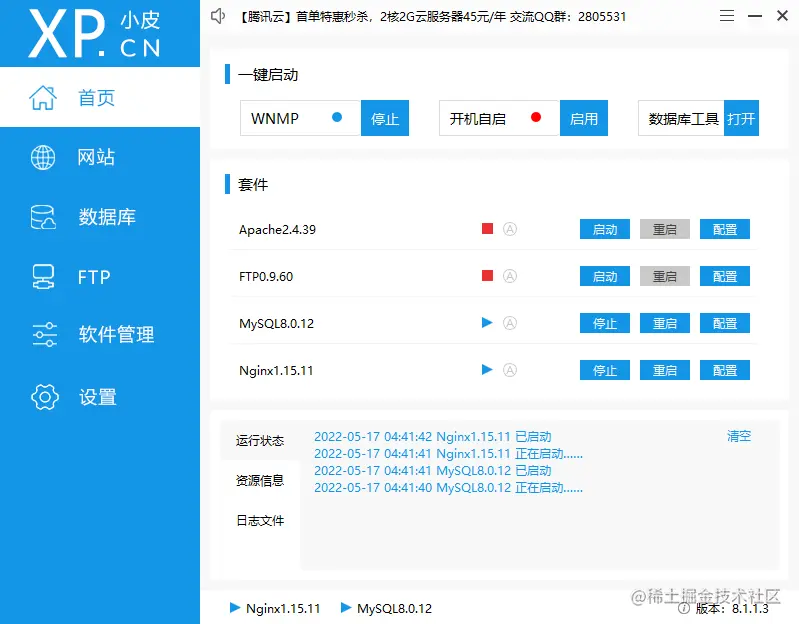This screenshot has height=624, width=799.
Task: Click the database cloud icon in sidebar
Action: click(43, 217)
